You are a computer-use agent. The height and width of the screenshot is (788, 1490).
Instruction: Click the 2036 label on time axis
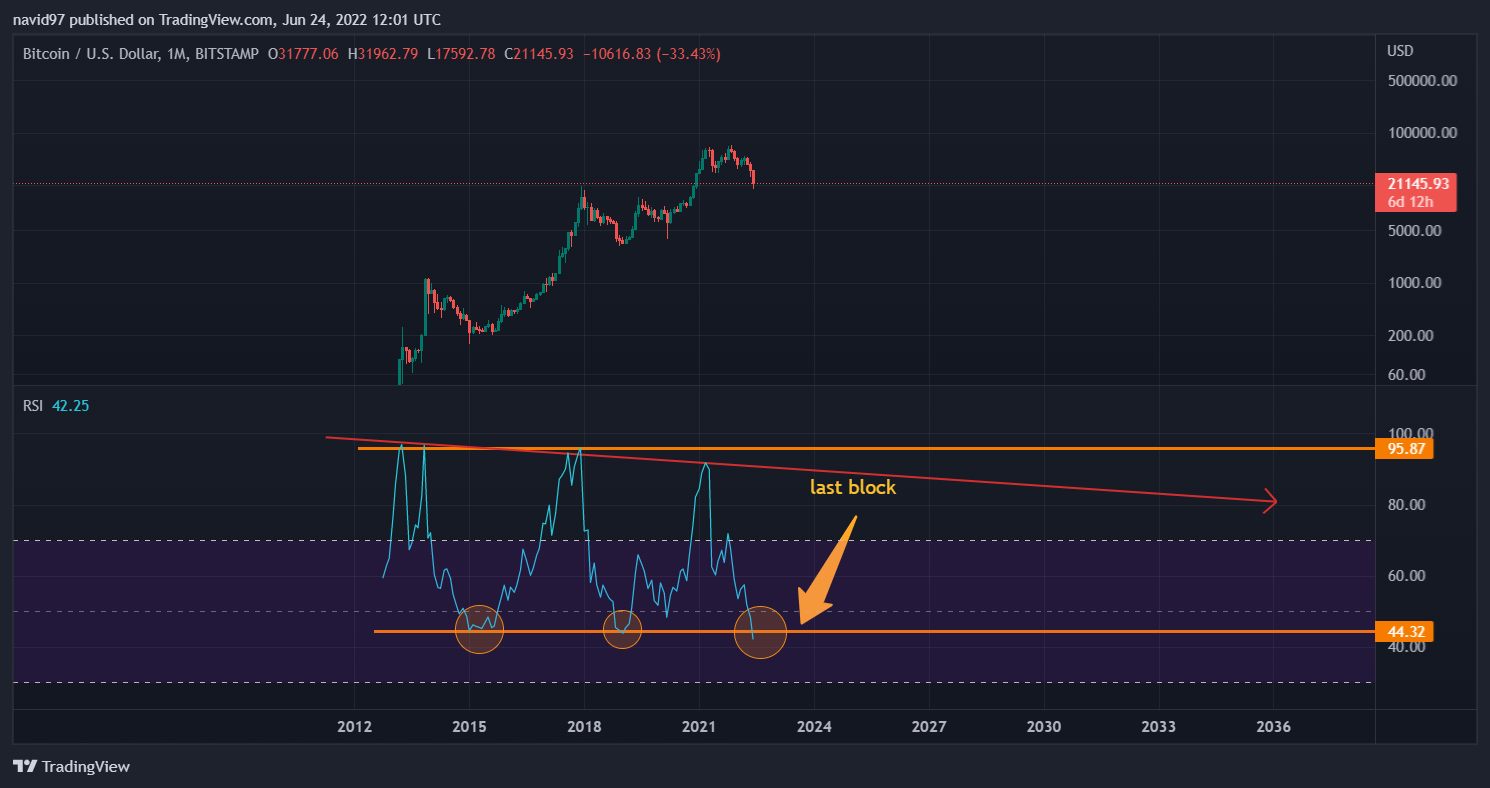point(1273,726)
